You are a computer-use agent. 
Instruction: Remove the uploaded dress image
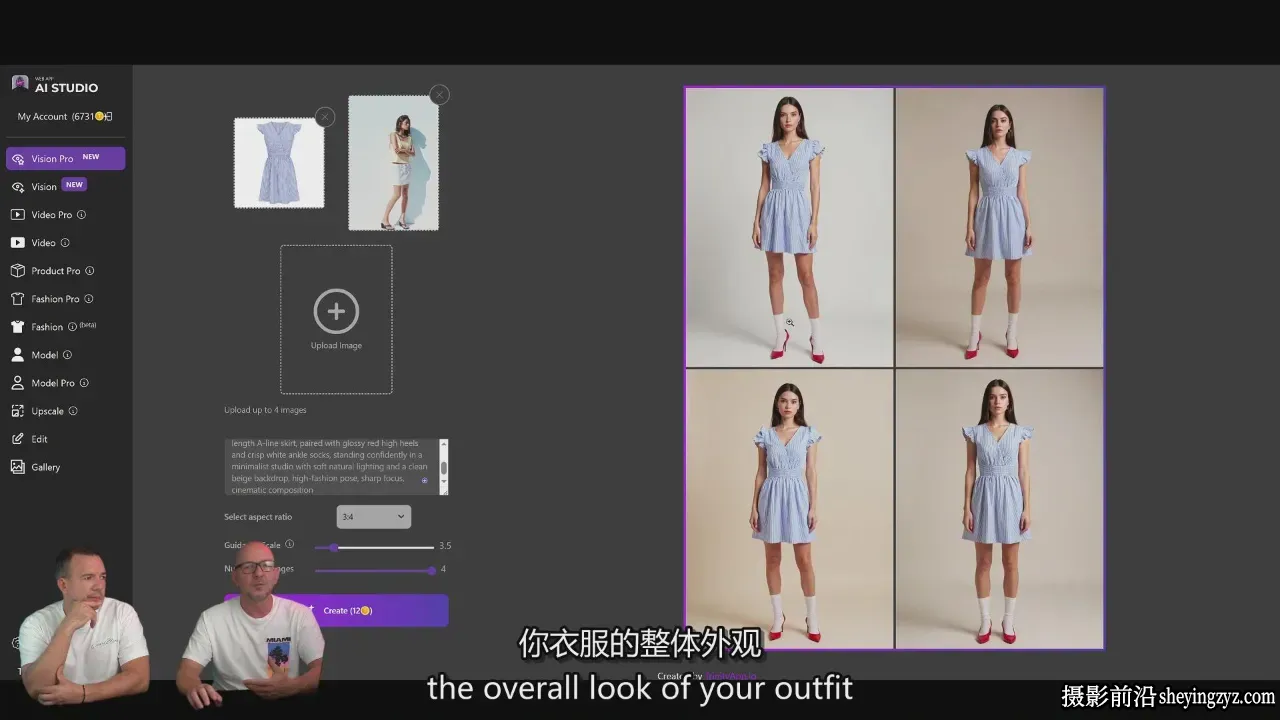tap(324, 117)
